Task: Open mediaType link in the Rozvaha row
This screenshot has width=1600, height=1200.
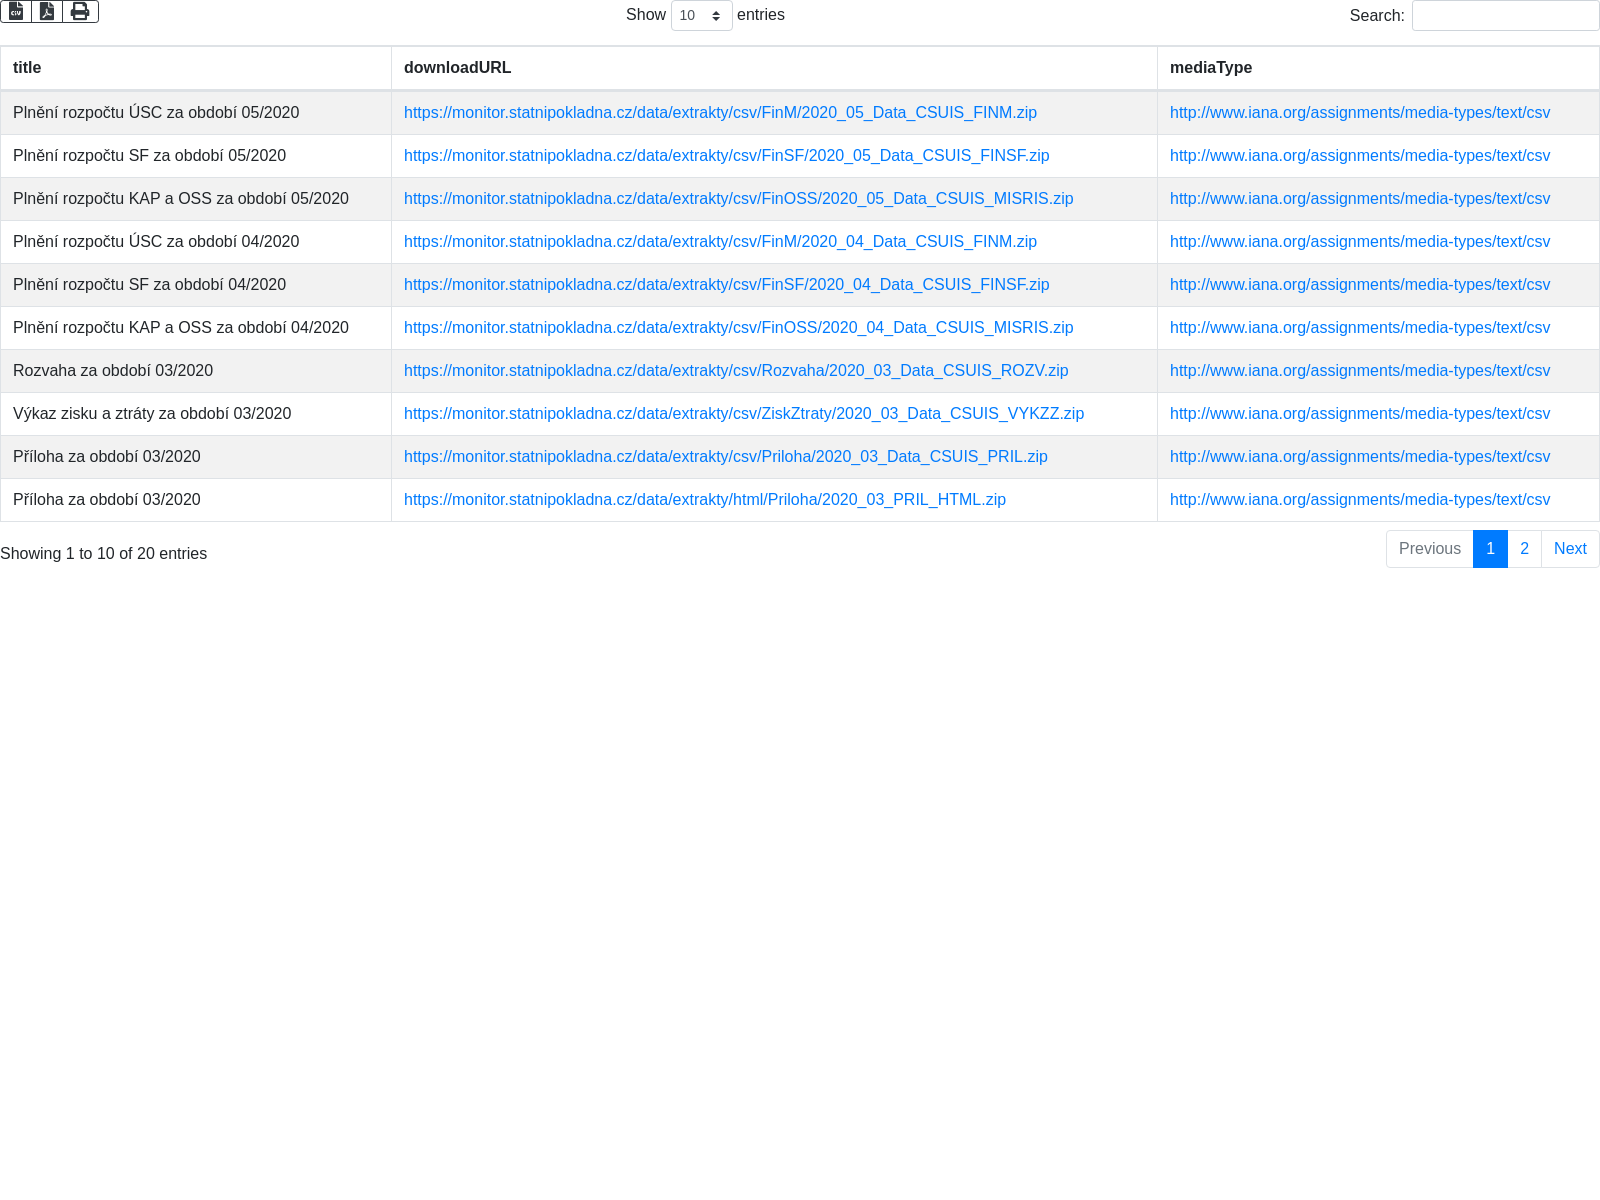Action: [x=1359, y=371]
